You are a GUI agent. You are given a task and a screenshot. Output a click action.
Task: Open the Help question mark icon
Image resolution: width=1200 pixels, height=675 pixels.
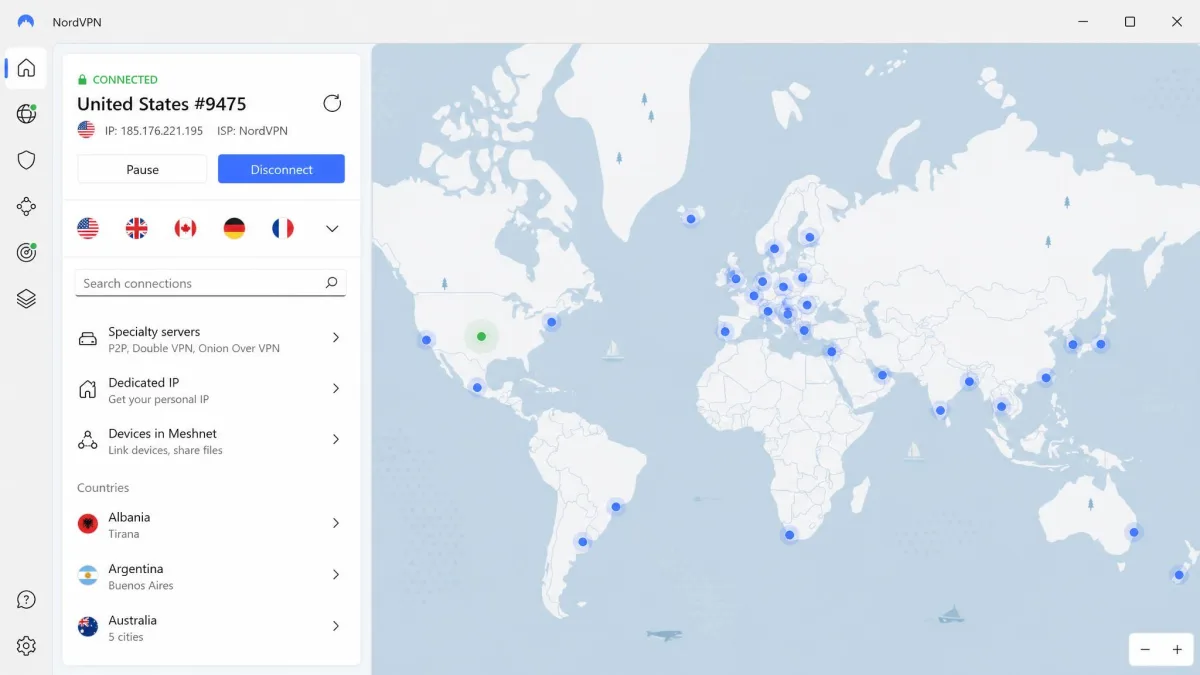coord(27,600)
